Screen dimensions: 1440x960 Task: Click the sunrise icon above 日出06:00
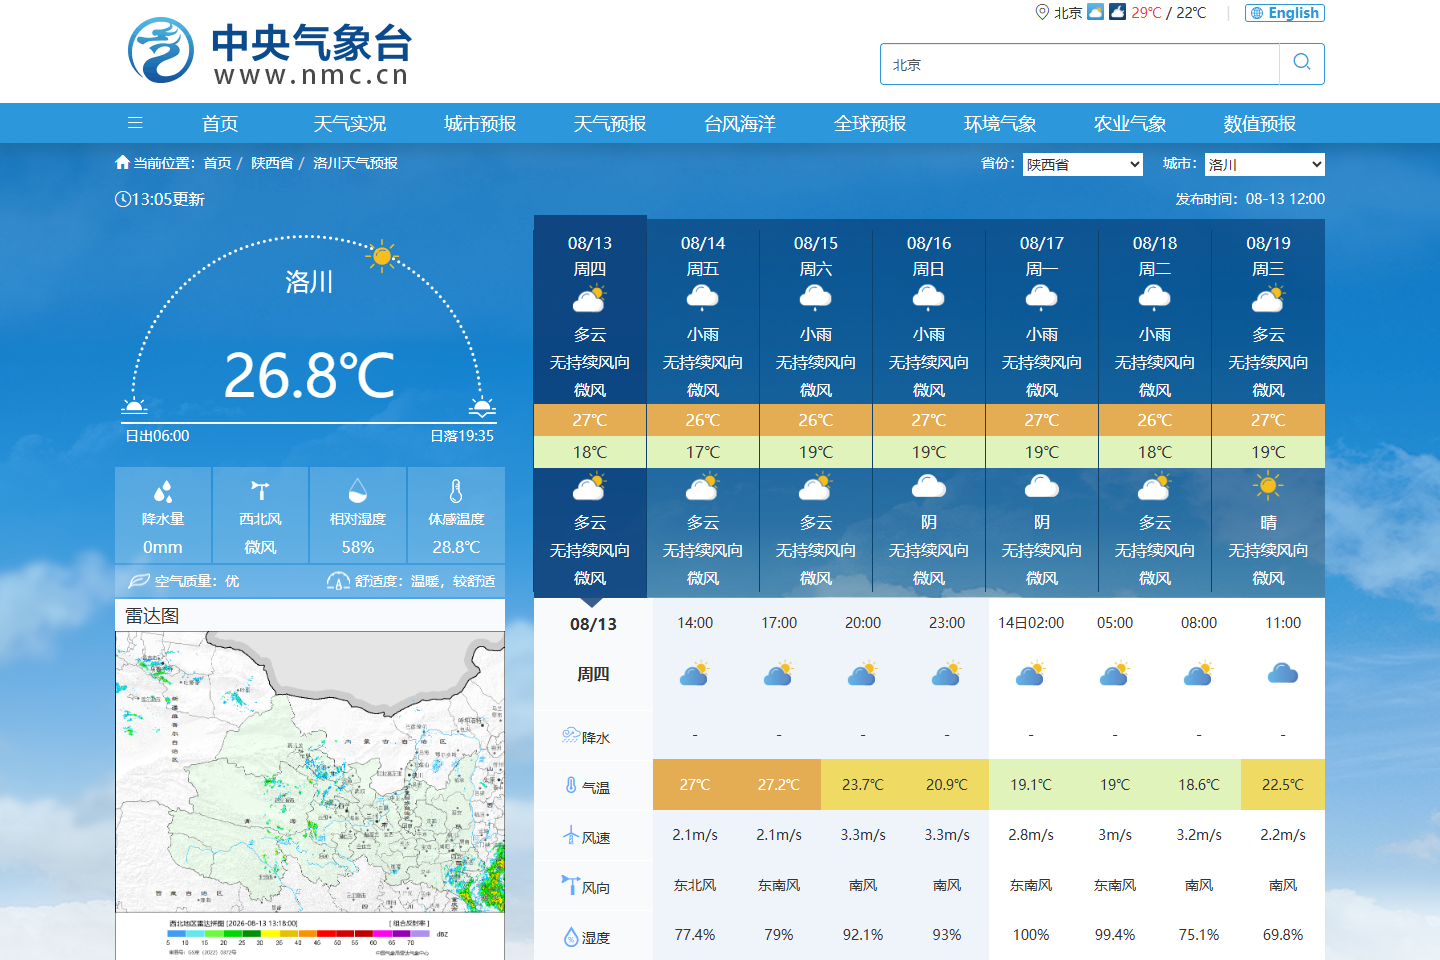135,406
